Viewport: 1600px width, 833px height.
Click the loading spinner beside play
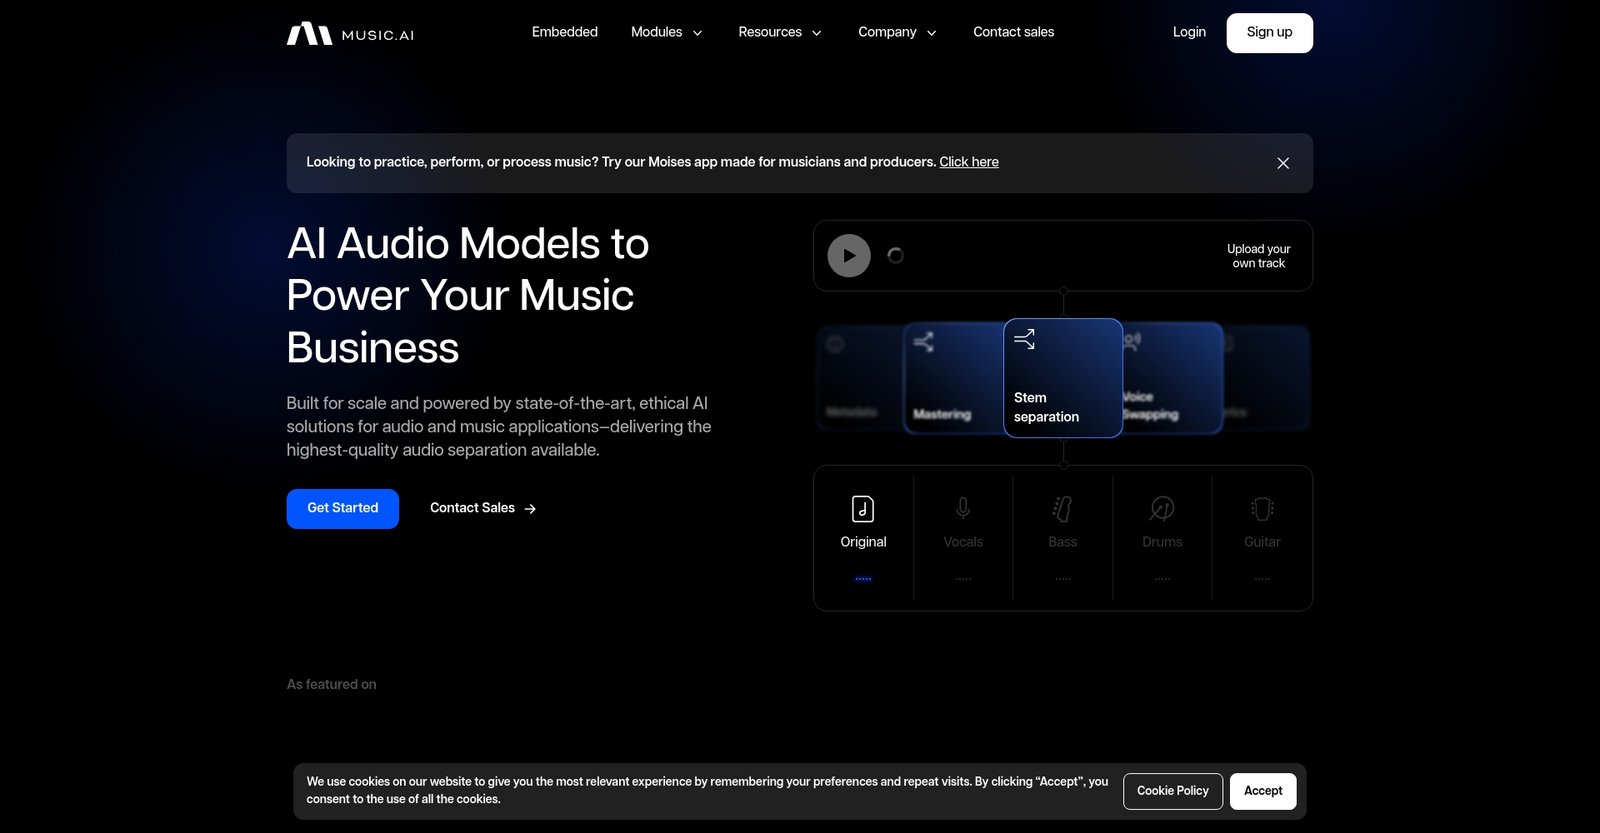(x=896, y=256)
